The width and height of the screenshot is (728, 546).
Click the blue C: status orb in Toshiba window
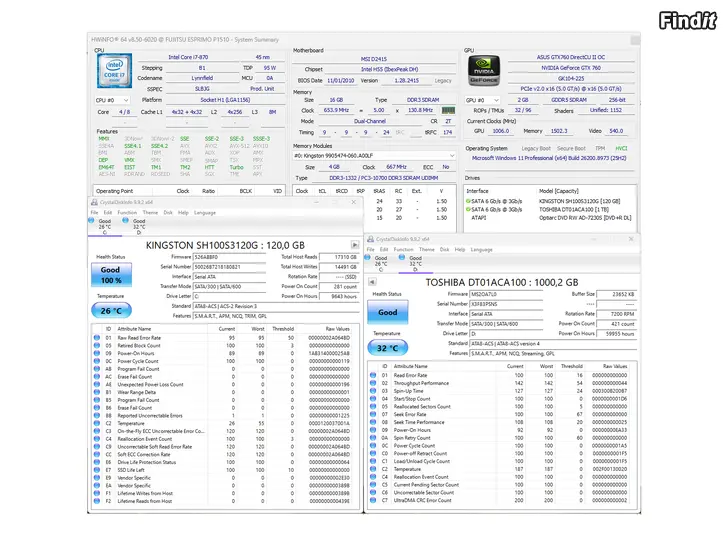click(367, 257)
